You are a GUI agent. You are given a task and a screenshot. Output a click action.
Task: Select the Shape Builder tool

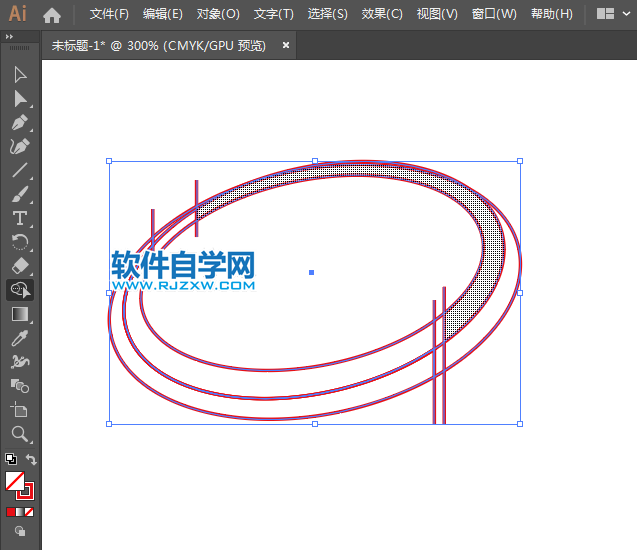point(20,290)
